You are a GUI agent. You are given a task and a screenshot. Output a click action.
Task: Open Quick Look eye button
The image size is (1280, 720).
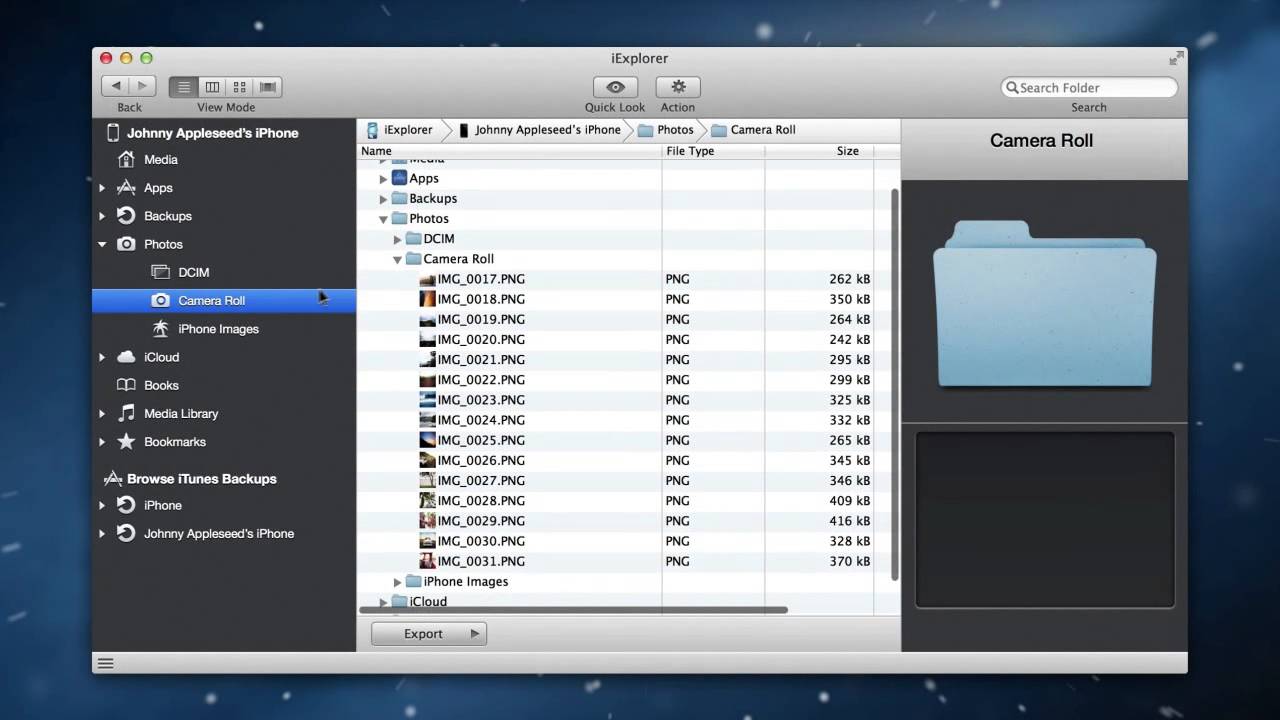pyautogui.click(x=615, y=87)
